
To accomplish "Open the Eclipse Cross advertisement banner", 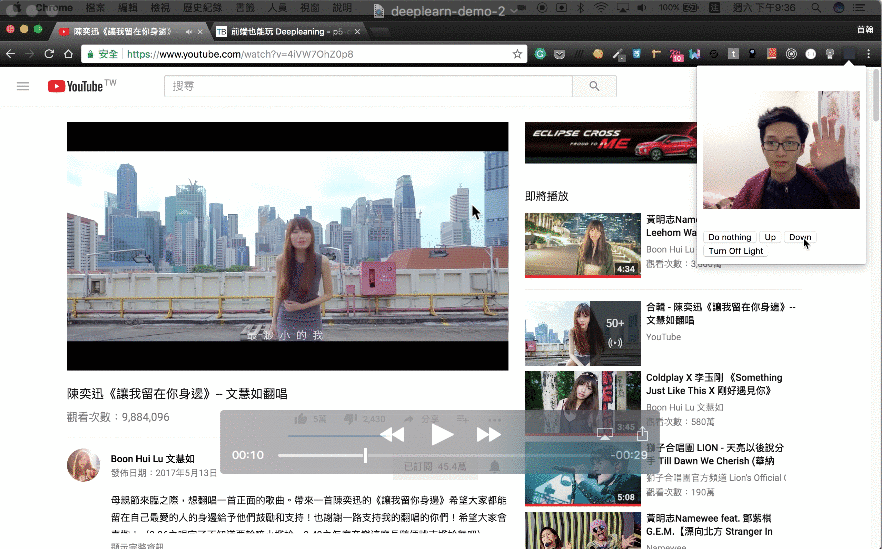I will pyautogui.click(x=610, y=143).
